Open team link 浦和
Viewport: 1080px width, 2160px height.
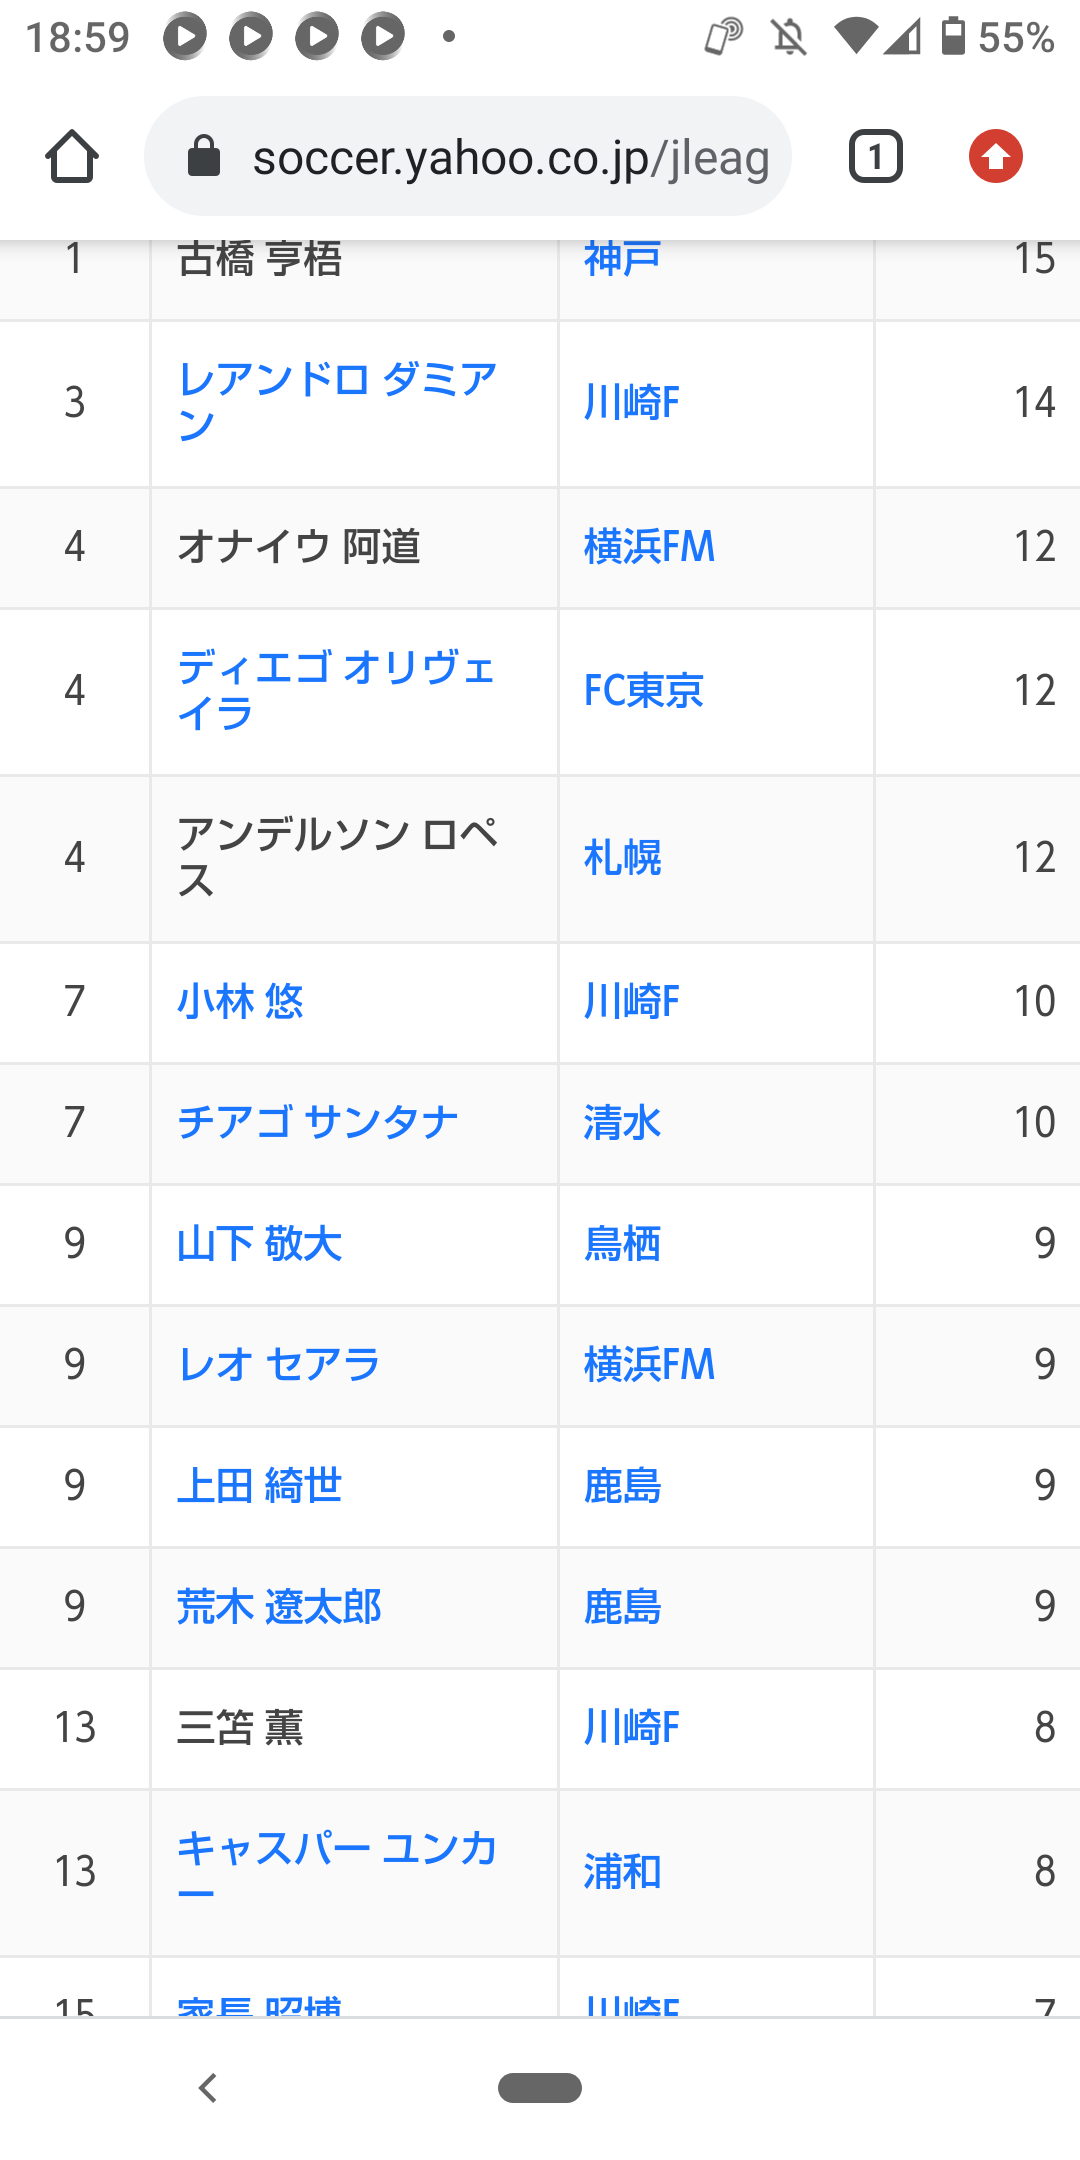(622, 1871)
